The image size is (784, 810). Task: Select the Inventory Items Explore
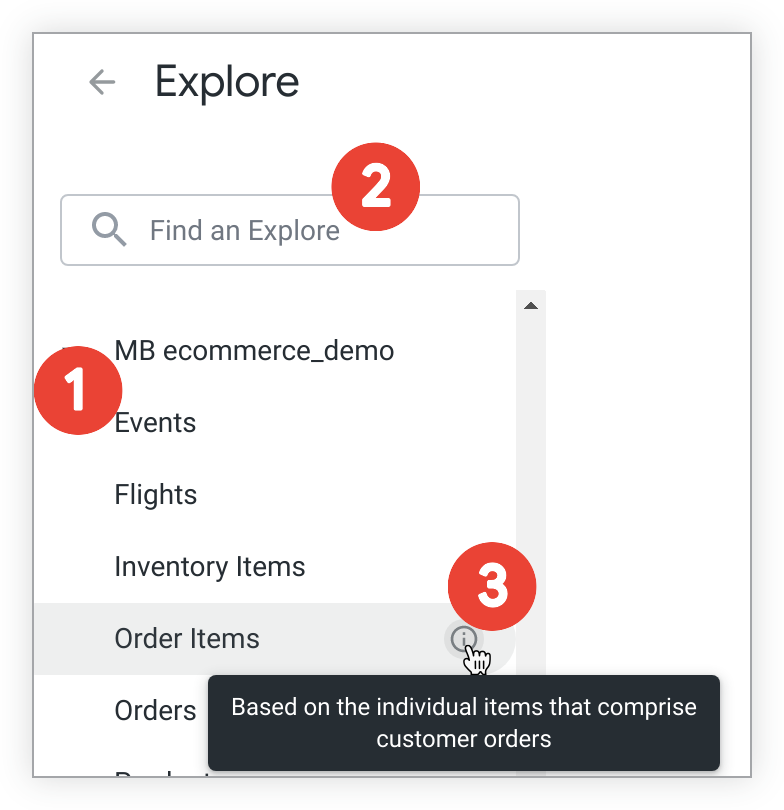click(209, 567)
